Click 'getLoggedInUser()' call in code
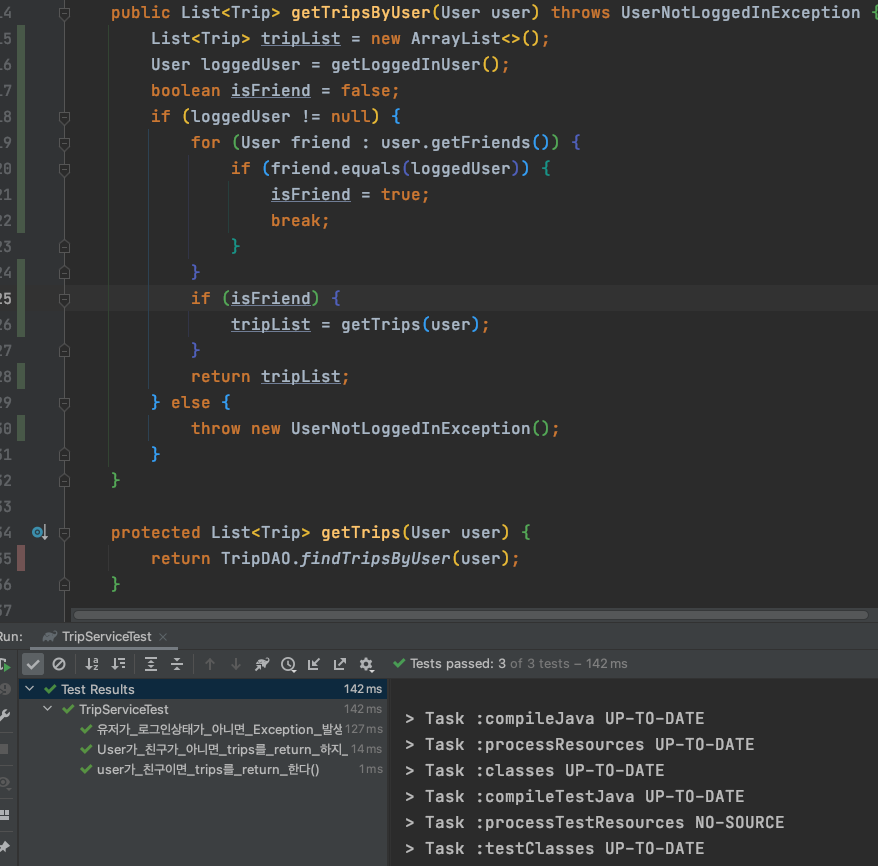The height and width of the screenshot is (866, 878). (x=415, y=65)
